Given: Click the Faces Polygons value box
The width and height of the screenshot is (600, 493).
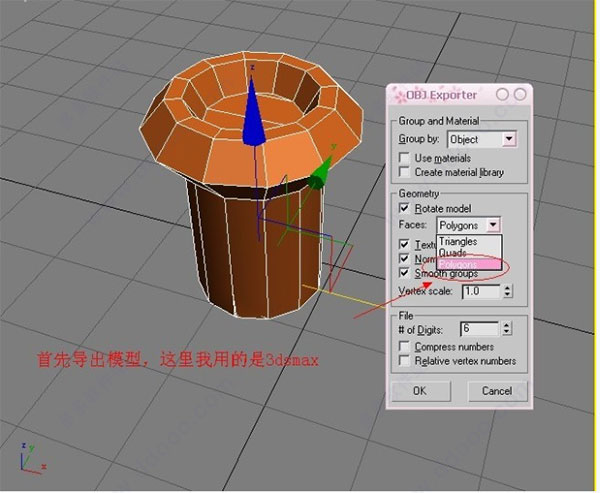Looking at the screenshot, I should click(463, 225).
